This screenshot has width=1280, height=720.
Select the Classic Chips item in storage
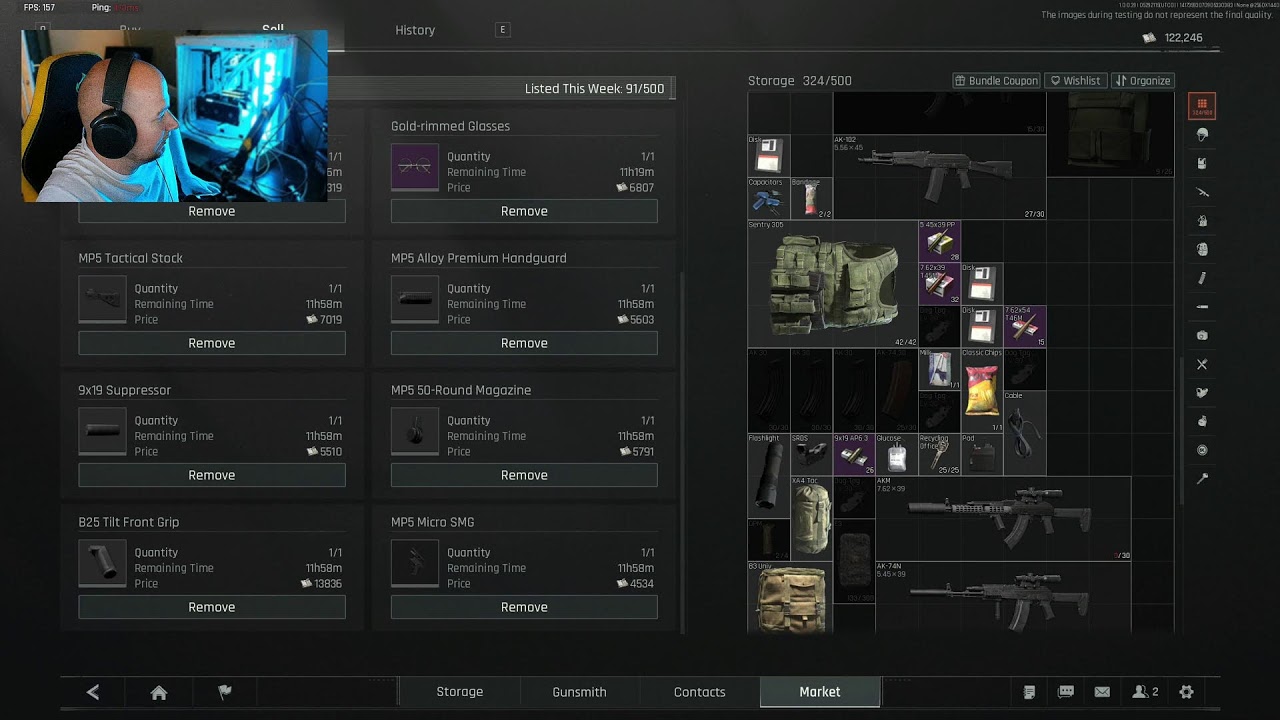982,390
